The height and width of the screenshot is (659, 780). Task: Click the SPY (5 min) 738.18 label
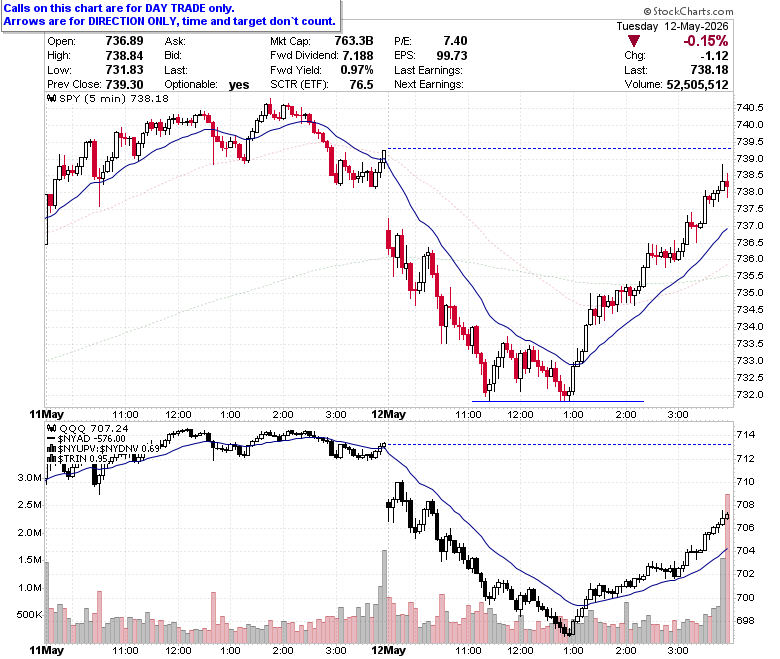[114, 98]
